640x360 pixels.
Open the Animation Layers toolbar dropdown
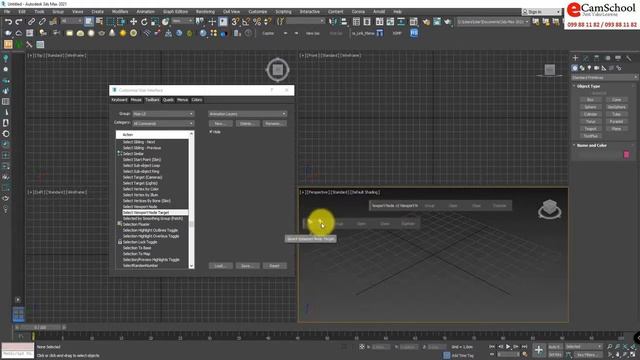click(x=247, y=114)
